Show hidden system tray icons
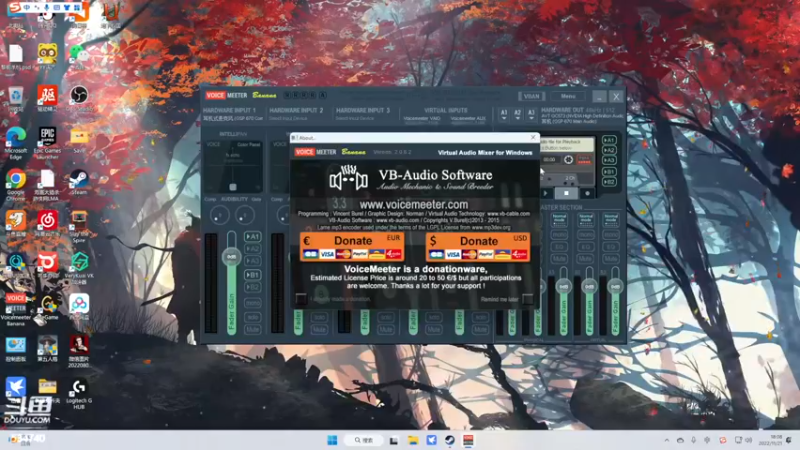The height and width of the screenshot is (450, 800). pos(666,440)
